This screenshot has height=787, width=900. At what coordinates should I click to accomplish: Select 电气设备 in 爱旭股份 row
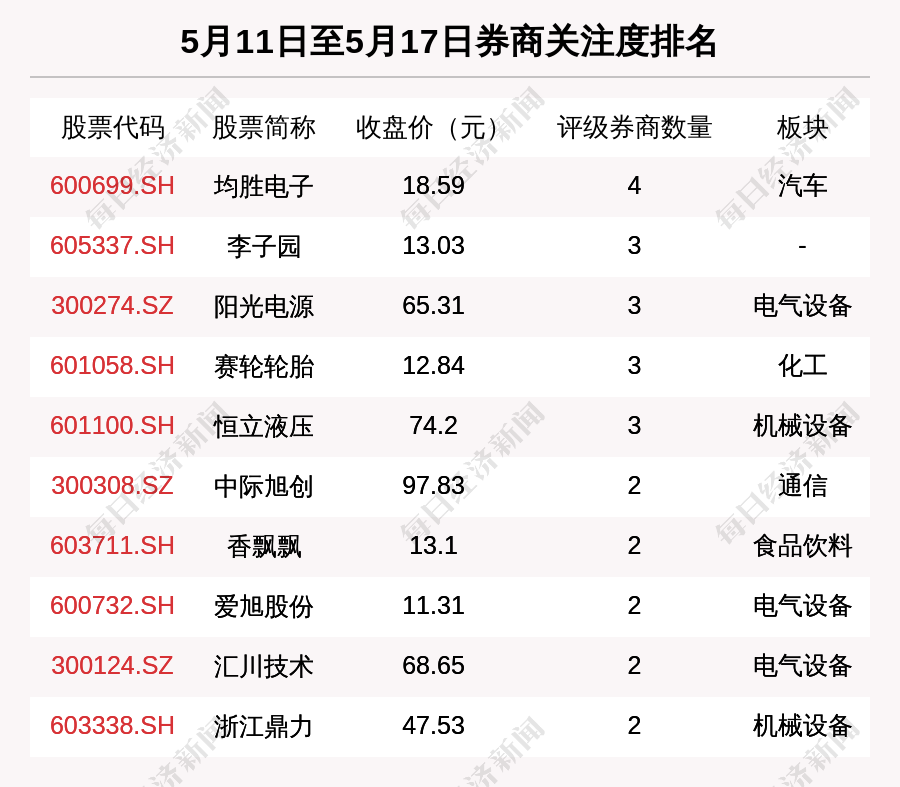[x=802, y=606]
